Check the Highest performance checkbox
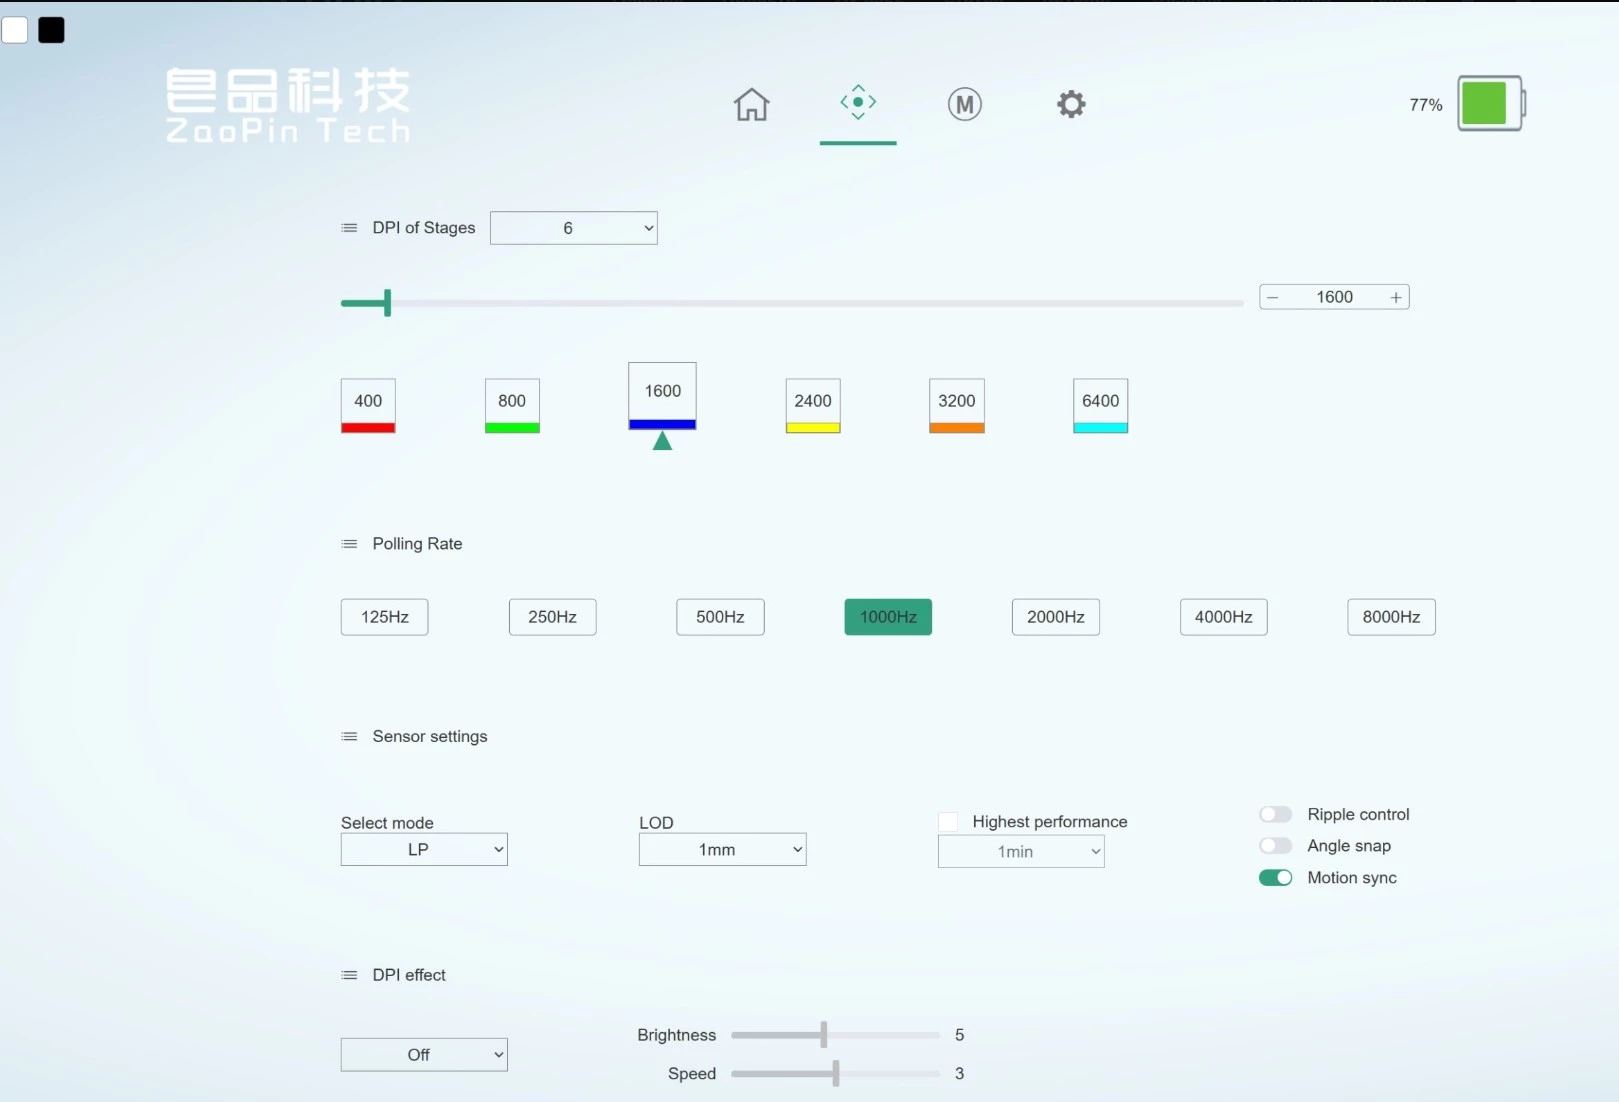 click(x=948, y=822)
